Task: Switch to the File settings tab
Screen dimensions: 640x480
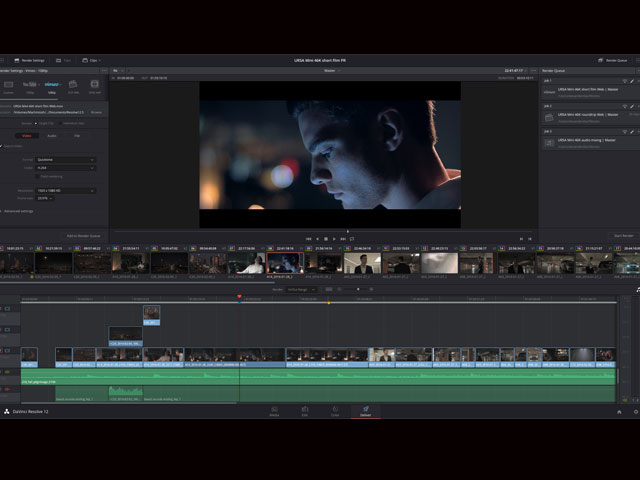Action: click(77, 136)
